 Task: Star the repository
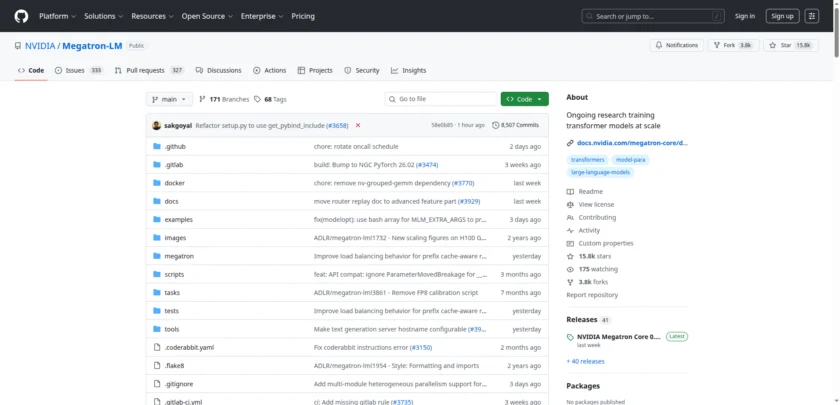coord(791,46)
